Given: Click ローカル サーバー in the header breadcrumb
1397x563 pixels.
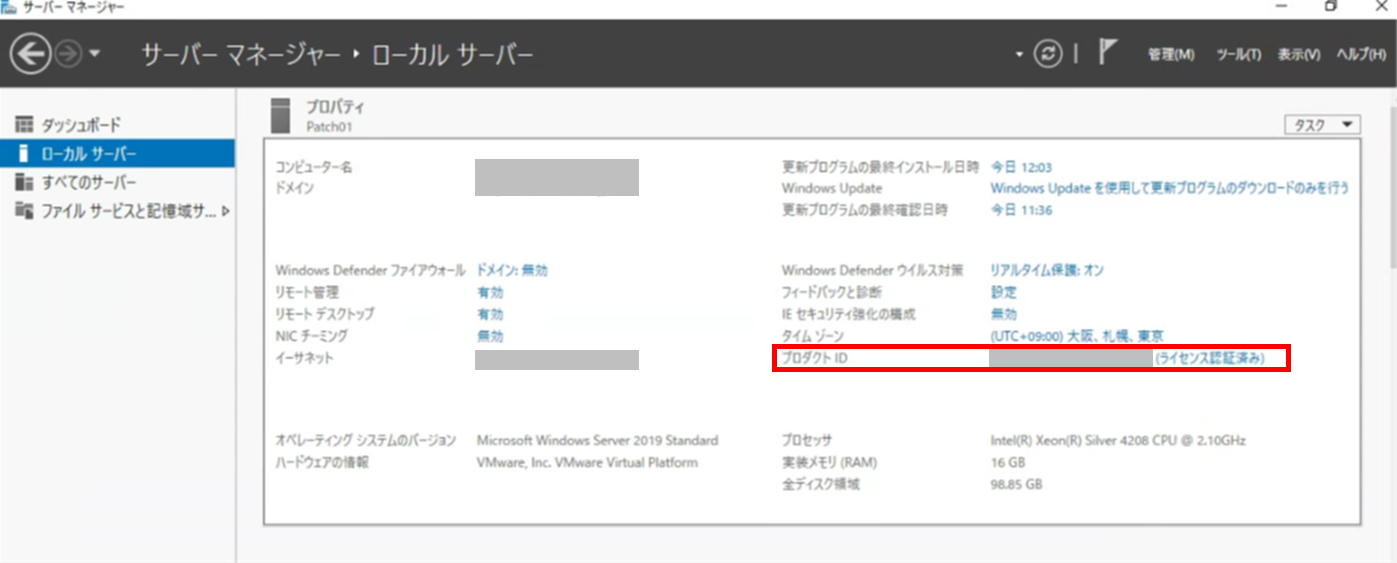Looking at the screenshot, I should [x=453, y=54].
